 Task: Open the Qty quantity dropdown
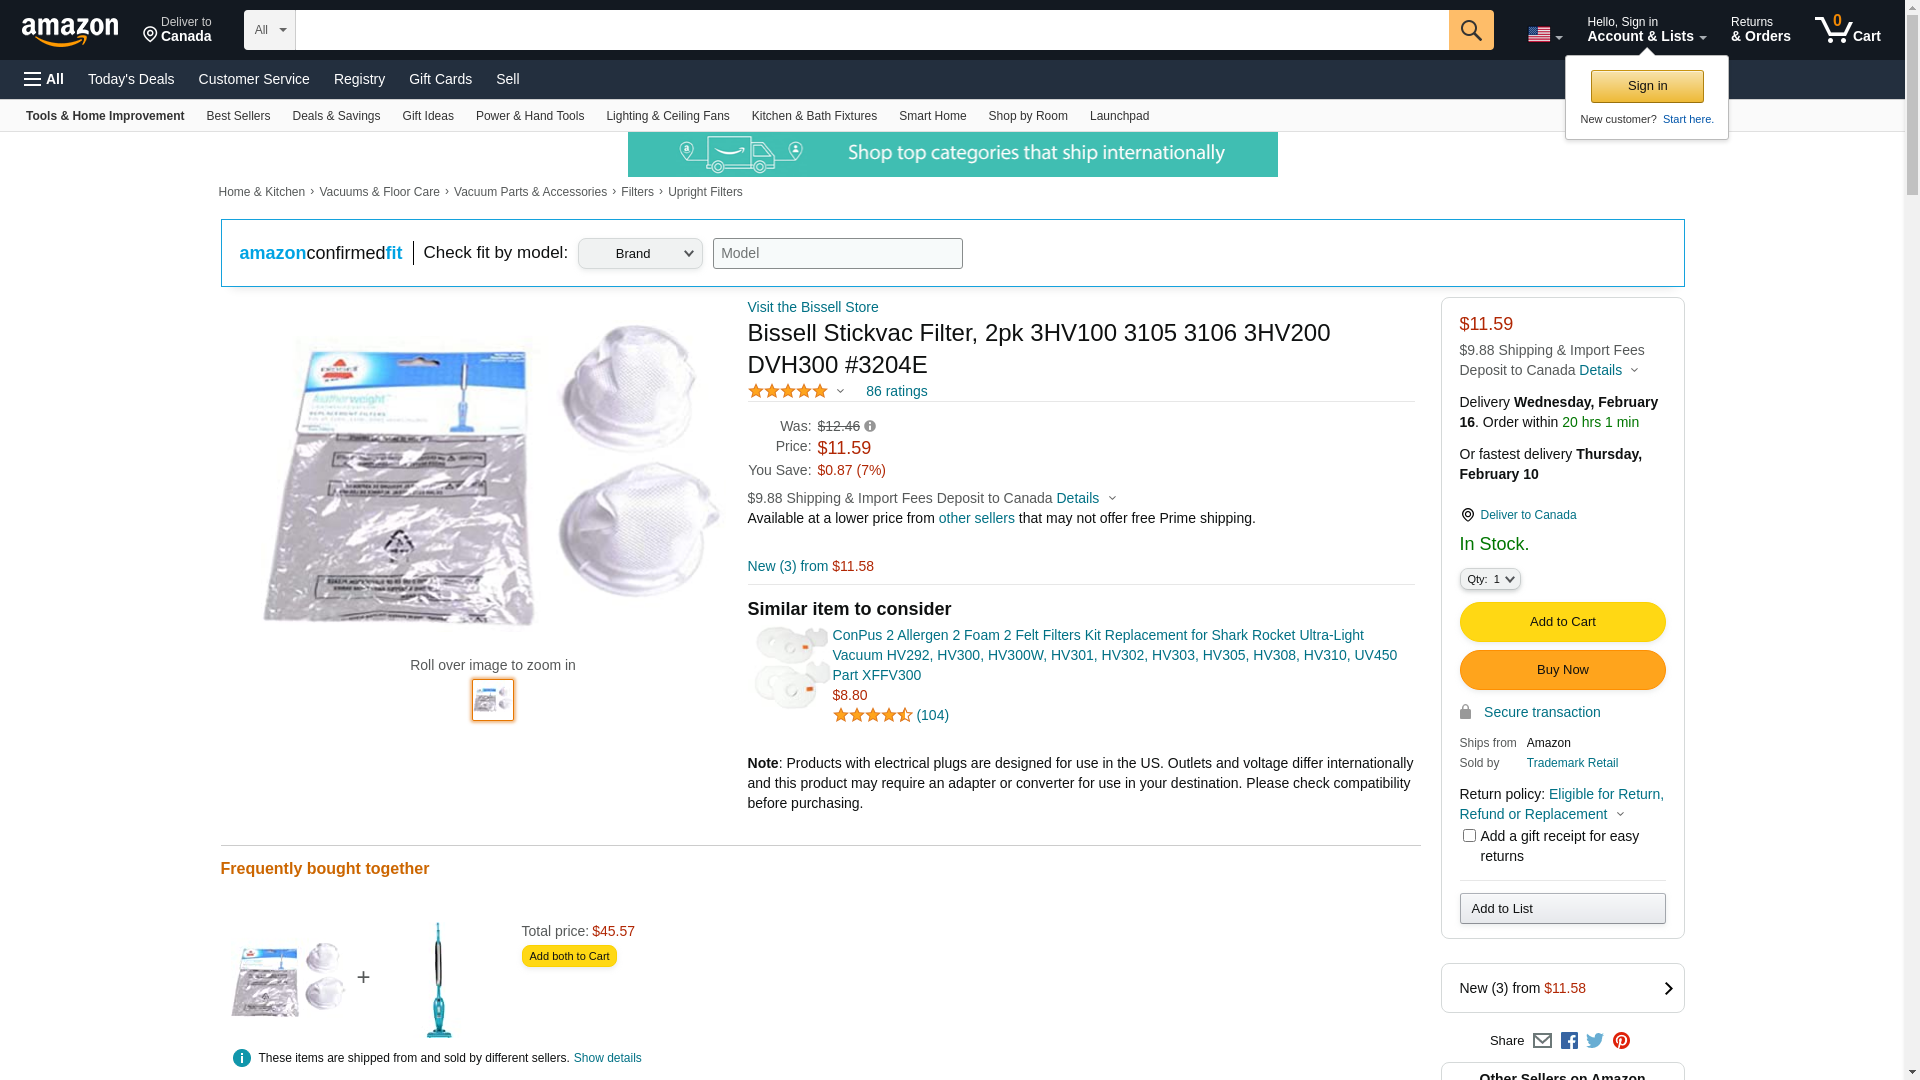1489,579
